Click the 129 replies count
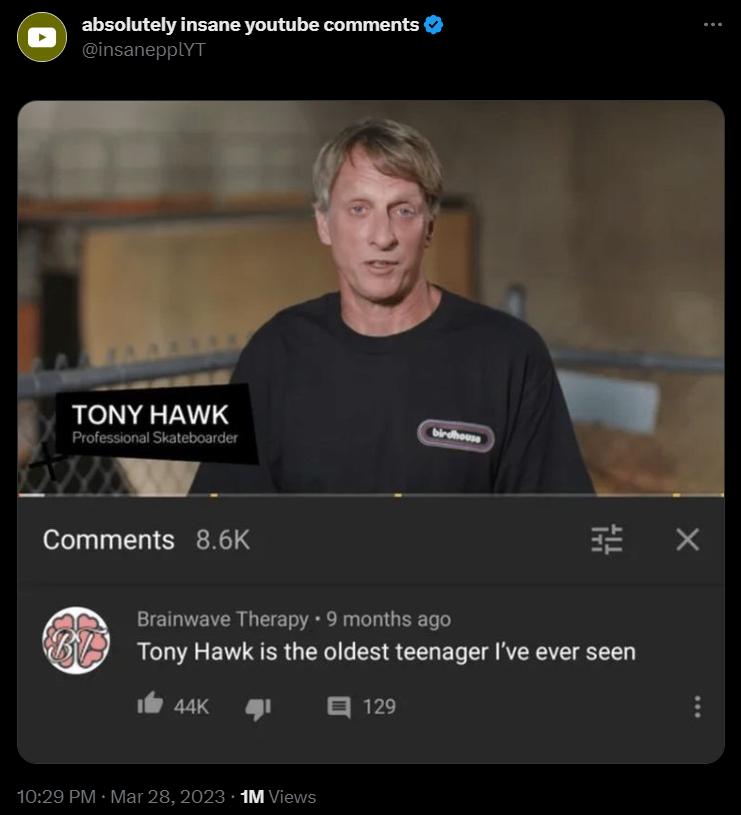 pos(379,707)
